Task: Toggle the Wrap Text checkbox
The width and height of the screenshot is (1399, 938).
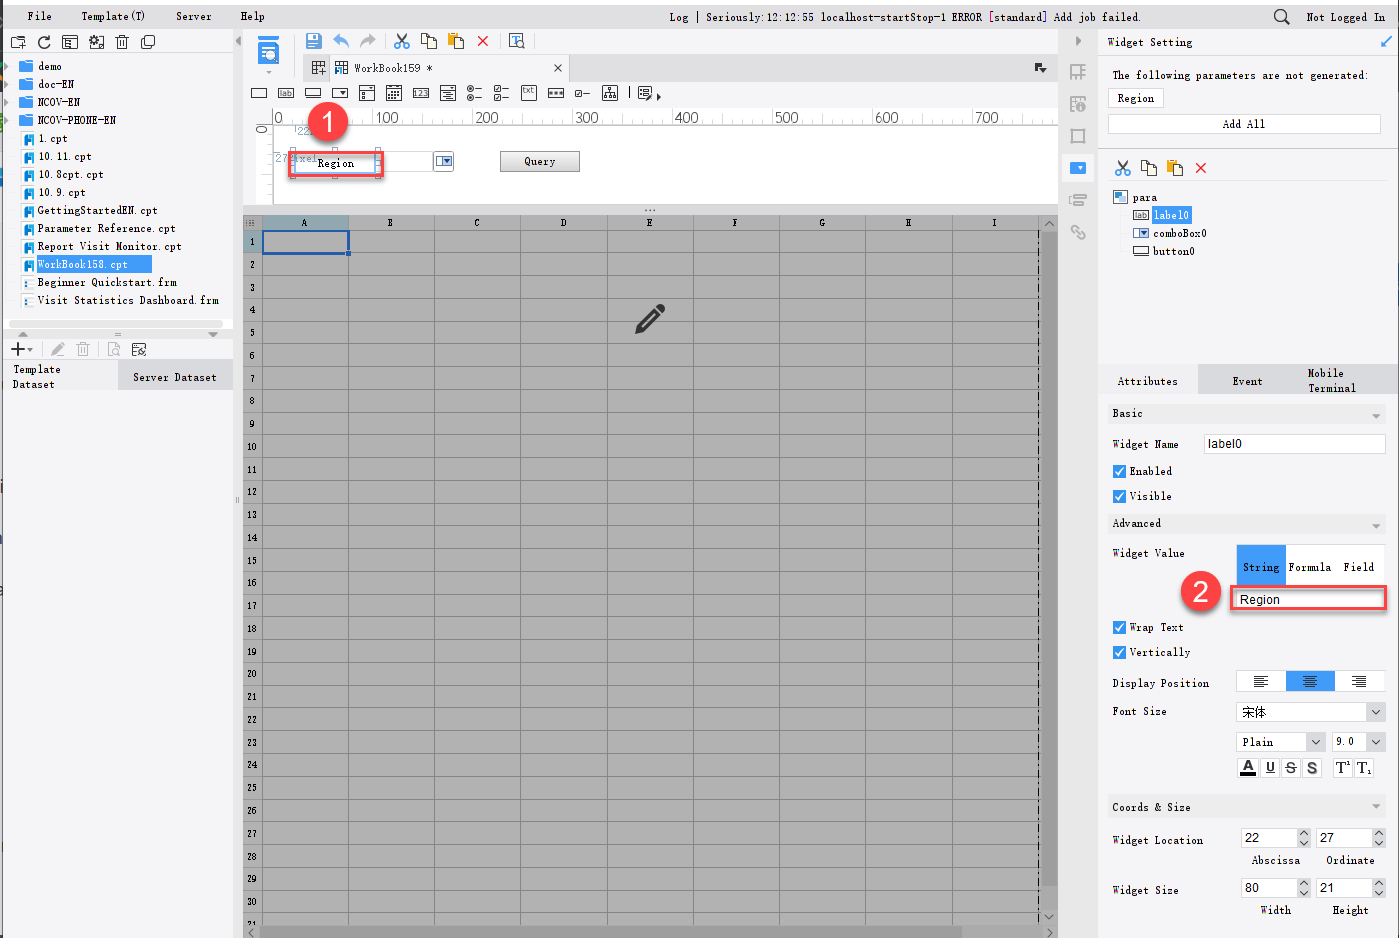Action: 1119,627
